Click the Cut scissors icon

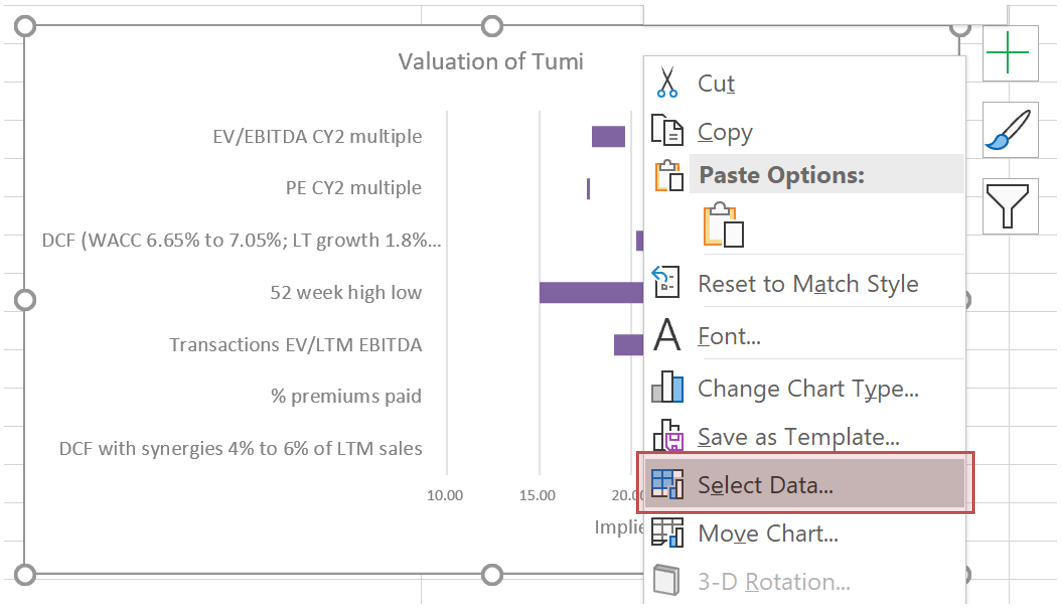click(x=667, y=83)
